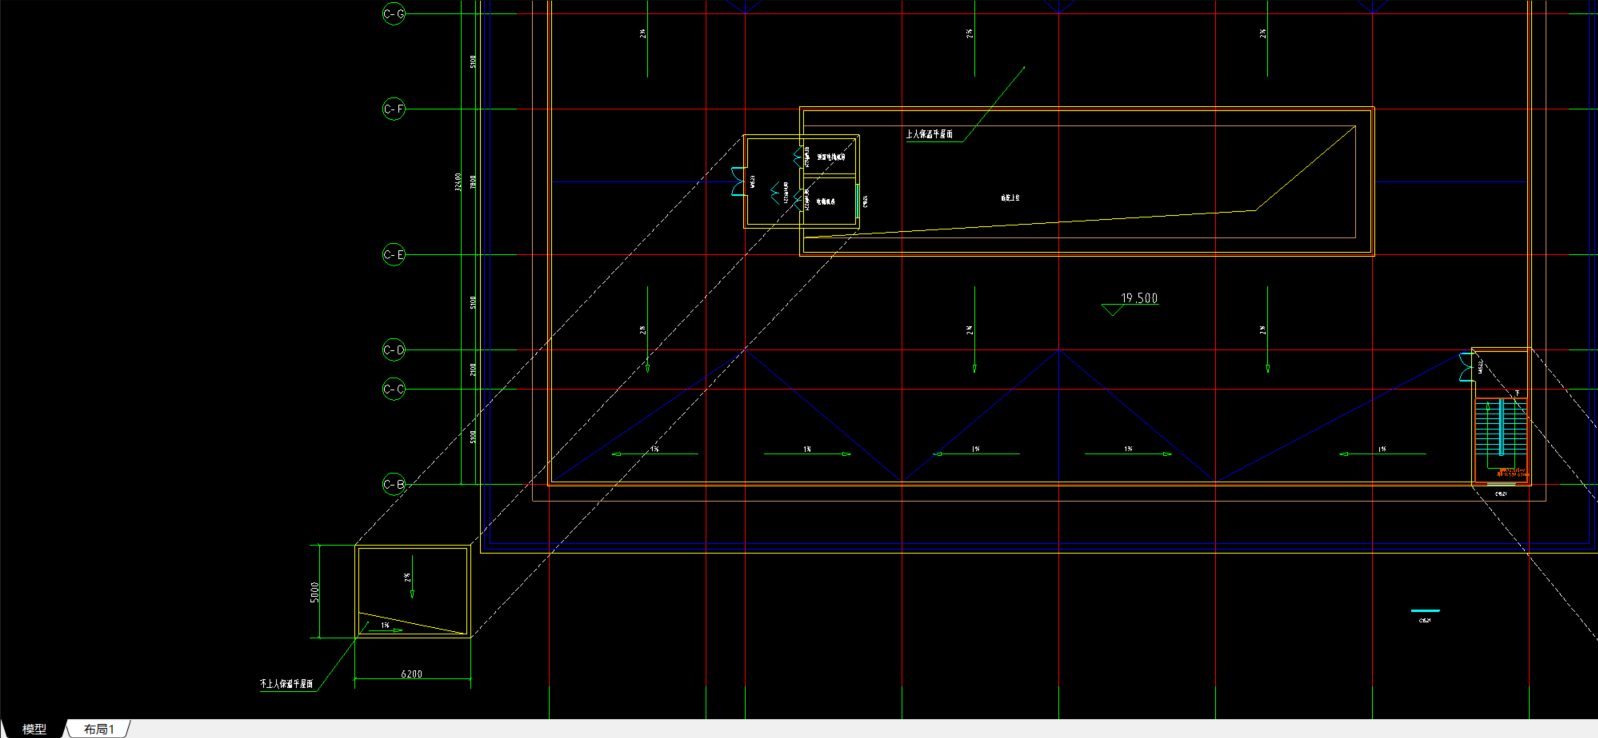Select the standalone cyan window symbol at bottom right
Screen dimensions: 1598x738
[x=1425, y=610]
